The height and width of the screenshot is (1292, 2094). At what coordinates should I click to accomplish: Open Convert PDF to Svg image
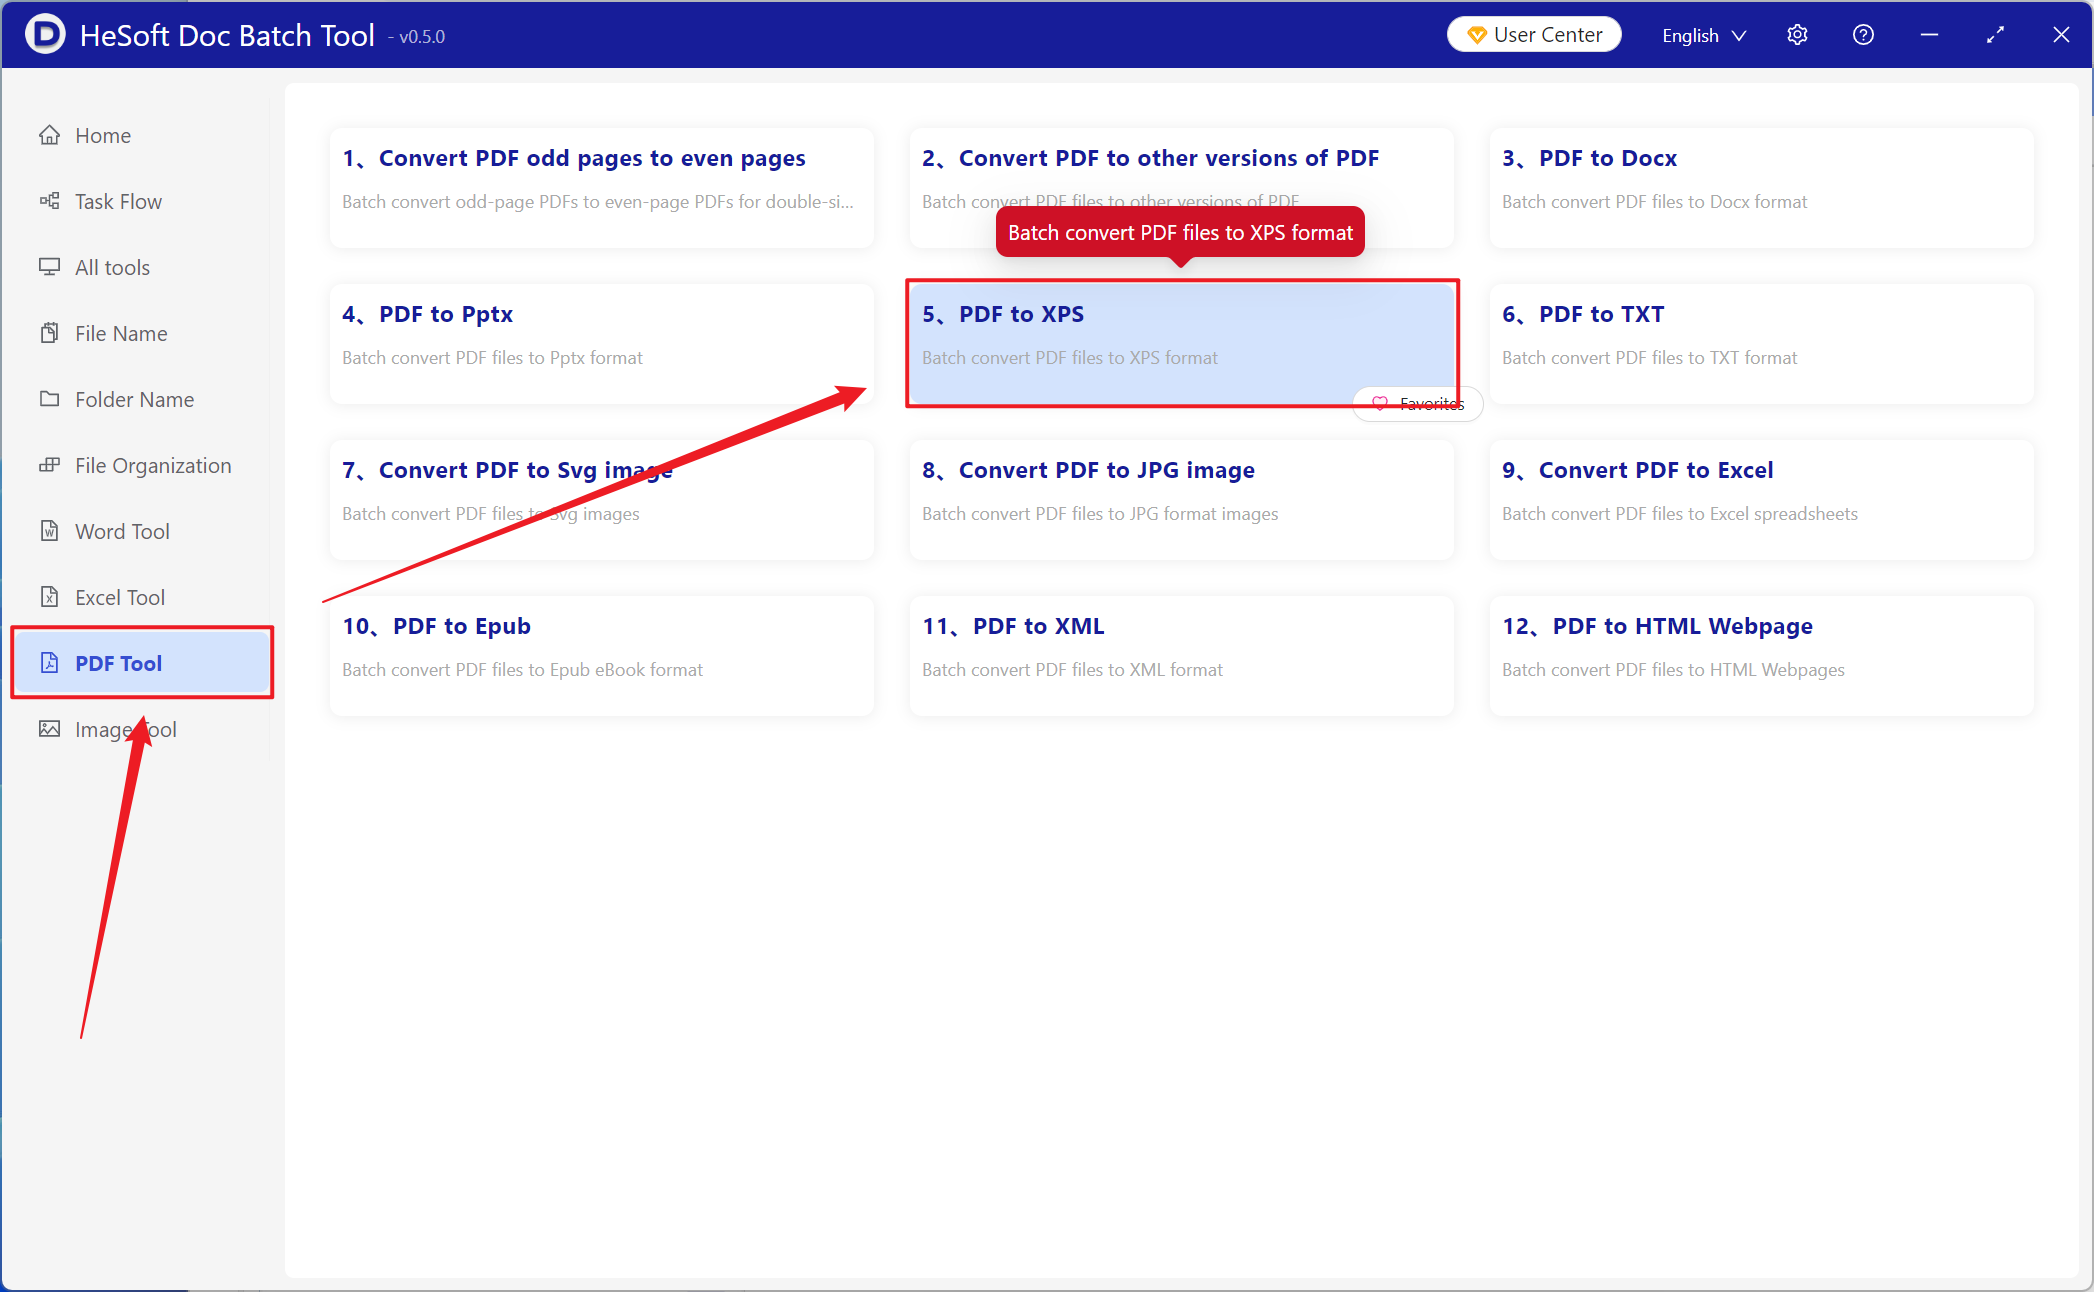pyautogui.click(x=601, y=500)
